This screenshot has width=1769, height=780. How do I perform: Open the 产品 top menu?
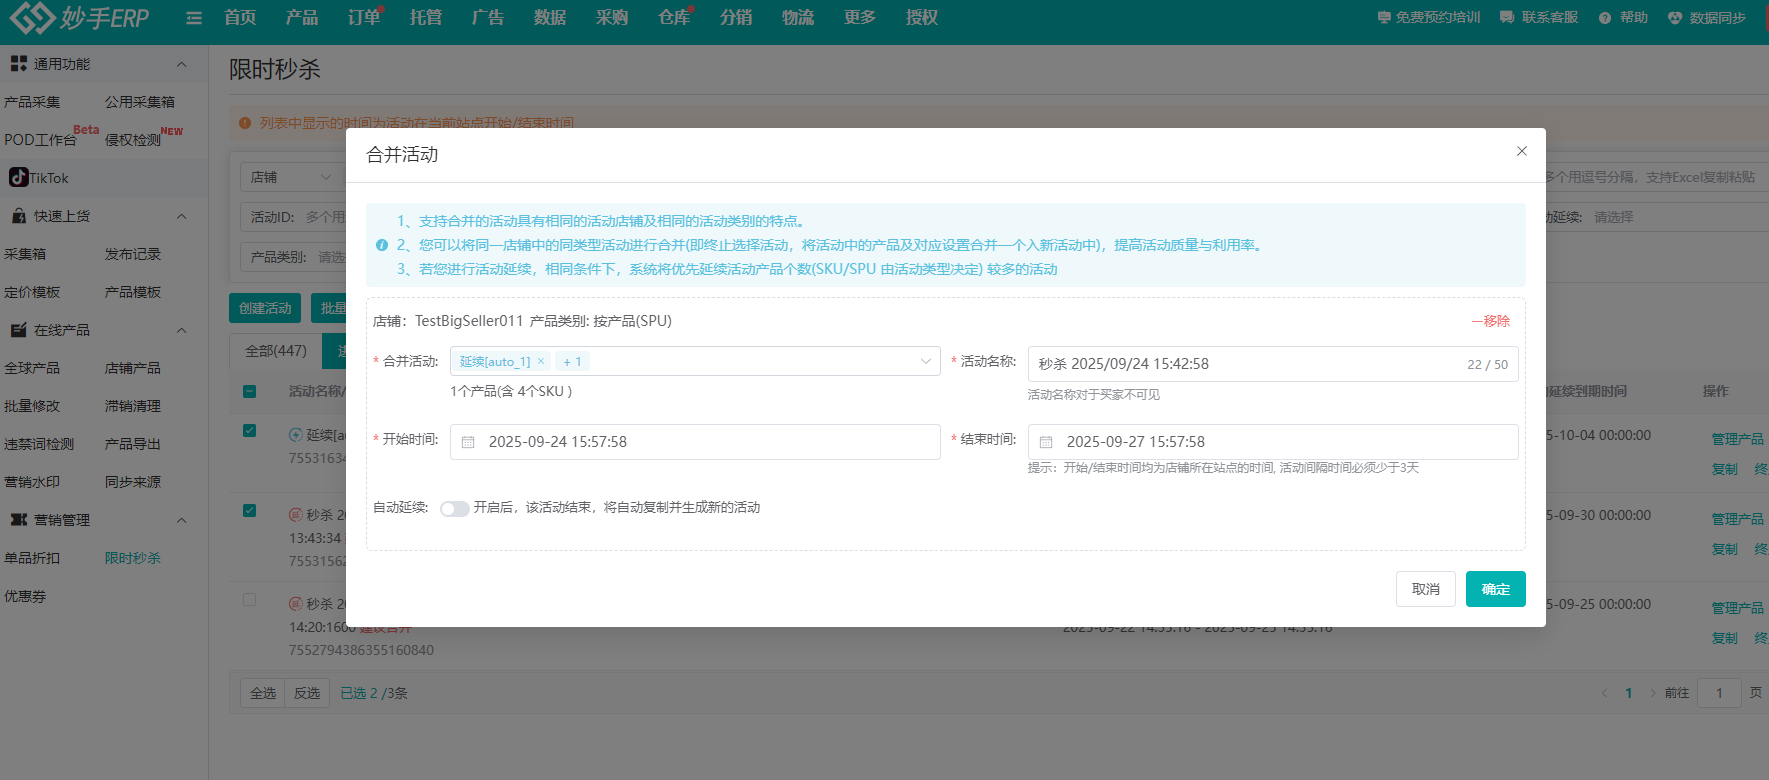[x=302, y=18]
